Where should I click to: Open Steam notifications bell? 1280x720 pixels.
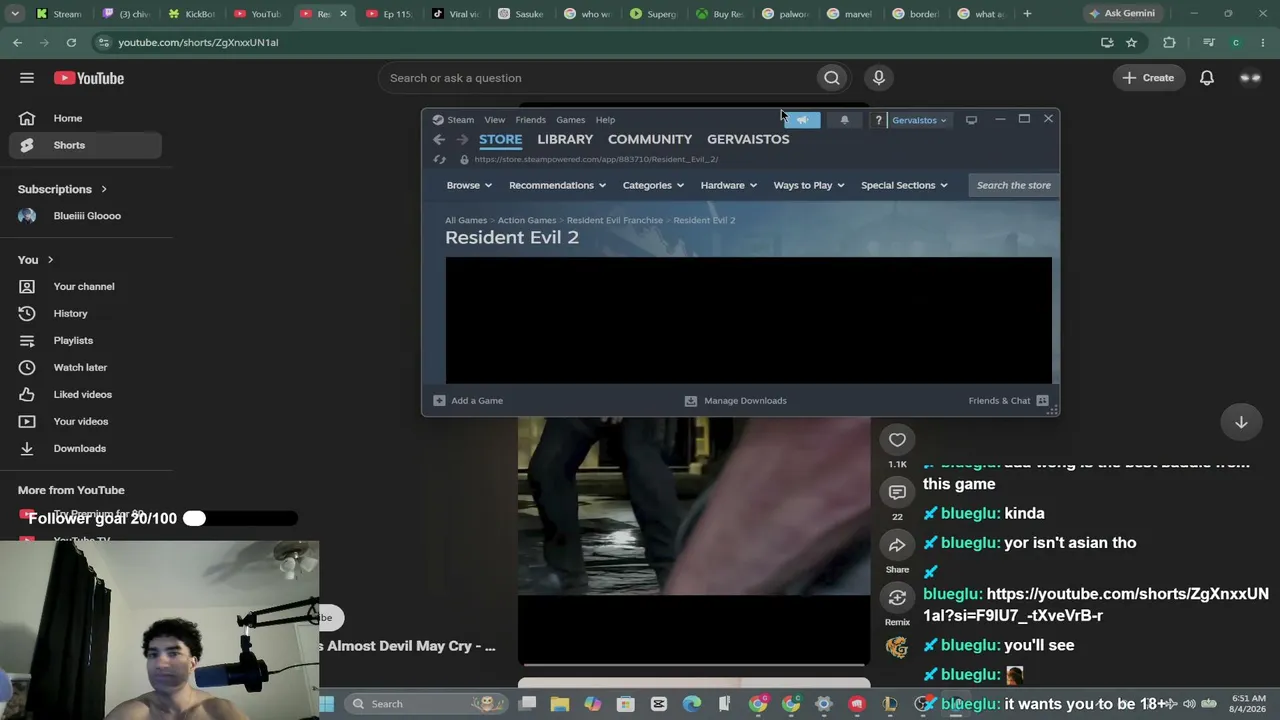pos(845,120)
